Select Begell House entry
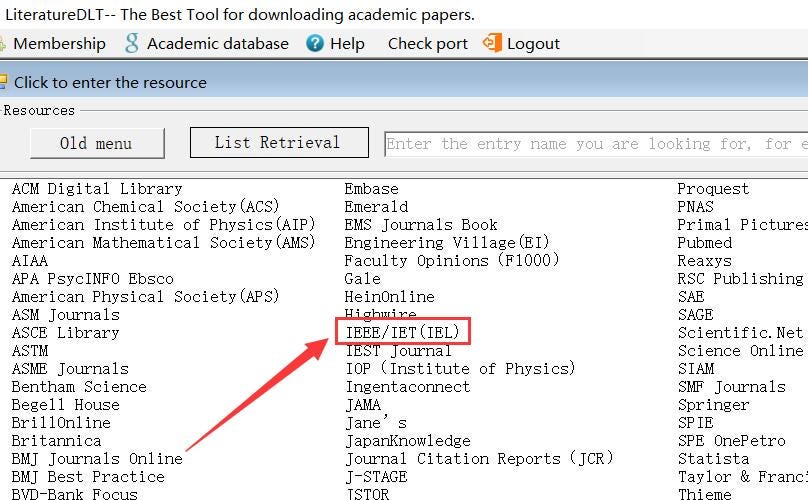 [65, 405]
